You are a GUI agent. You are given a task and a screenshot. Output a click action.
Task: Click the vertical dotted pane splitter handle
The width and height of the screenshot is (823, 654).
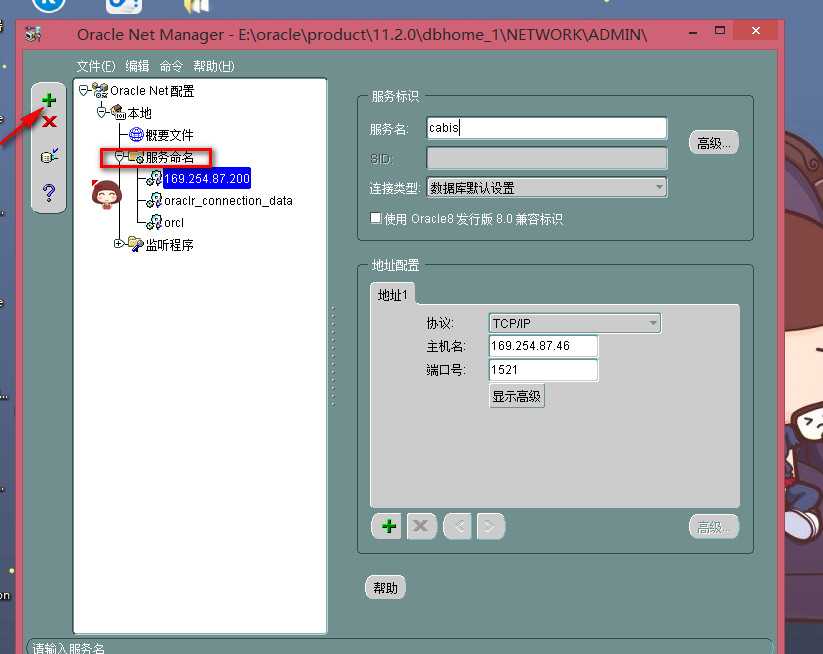click(x=333, y=356)
